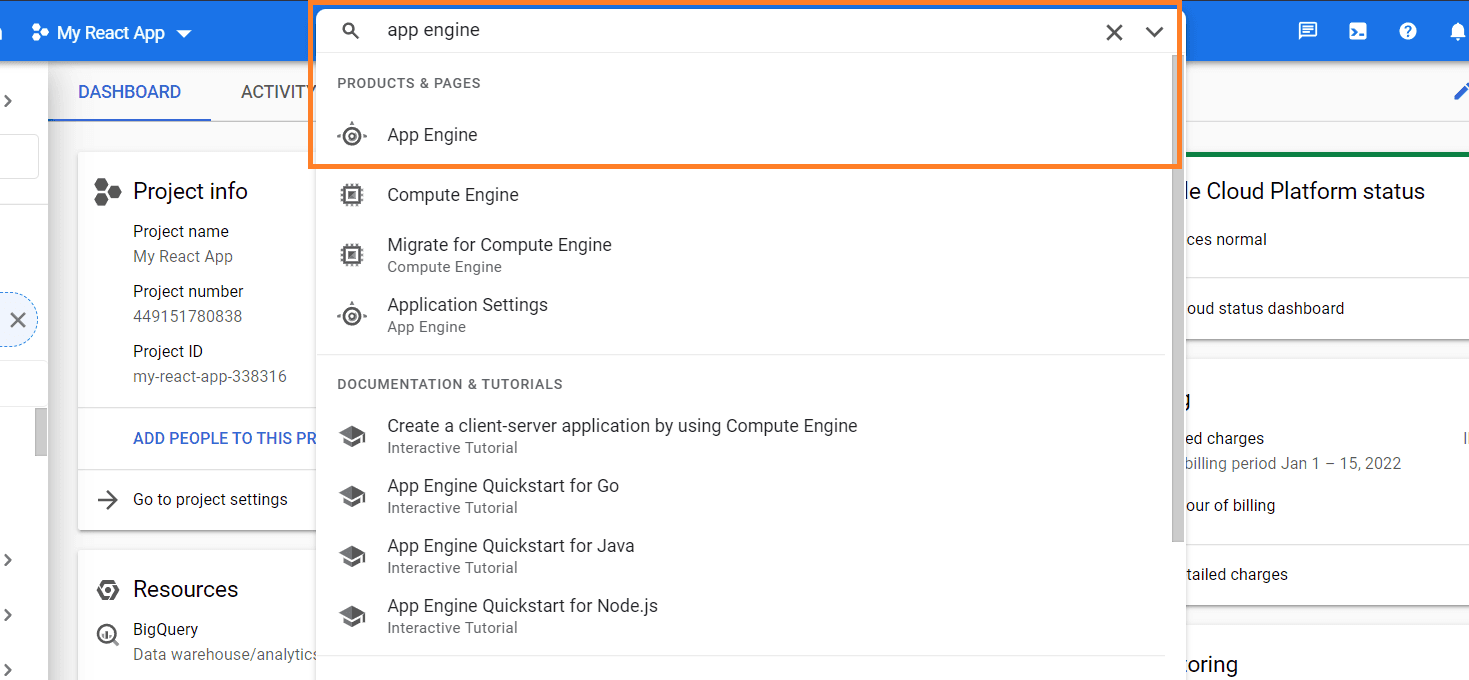Click graduation cap icon beside Quickstart for Node.js

pyautogui.click(x=352, y=616)
